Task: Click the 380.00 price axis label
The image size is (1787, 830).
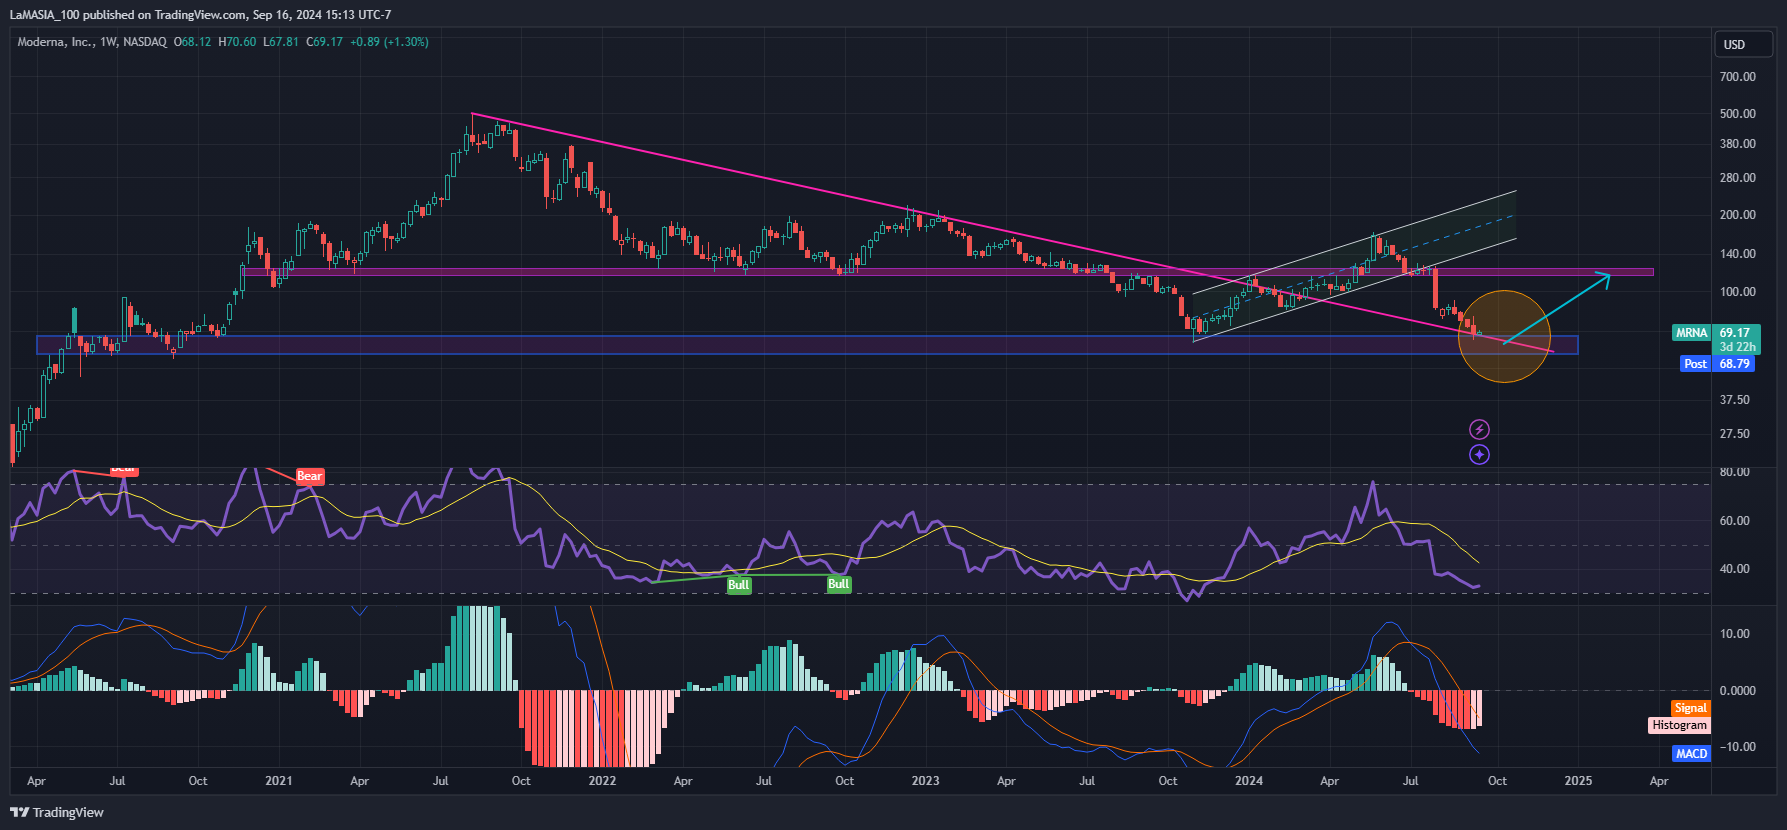Action: [1737, 144]
